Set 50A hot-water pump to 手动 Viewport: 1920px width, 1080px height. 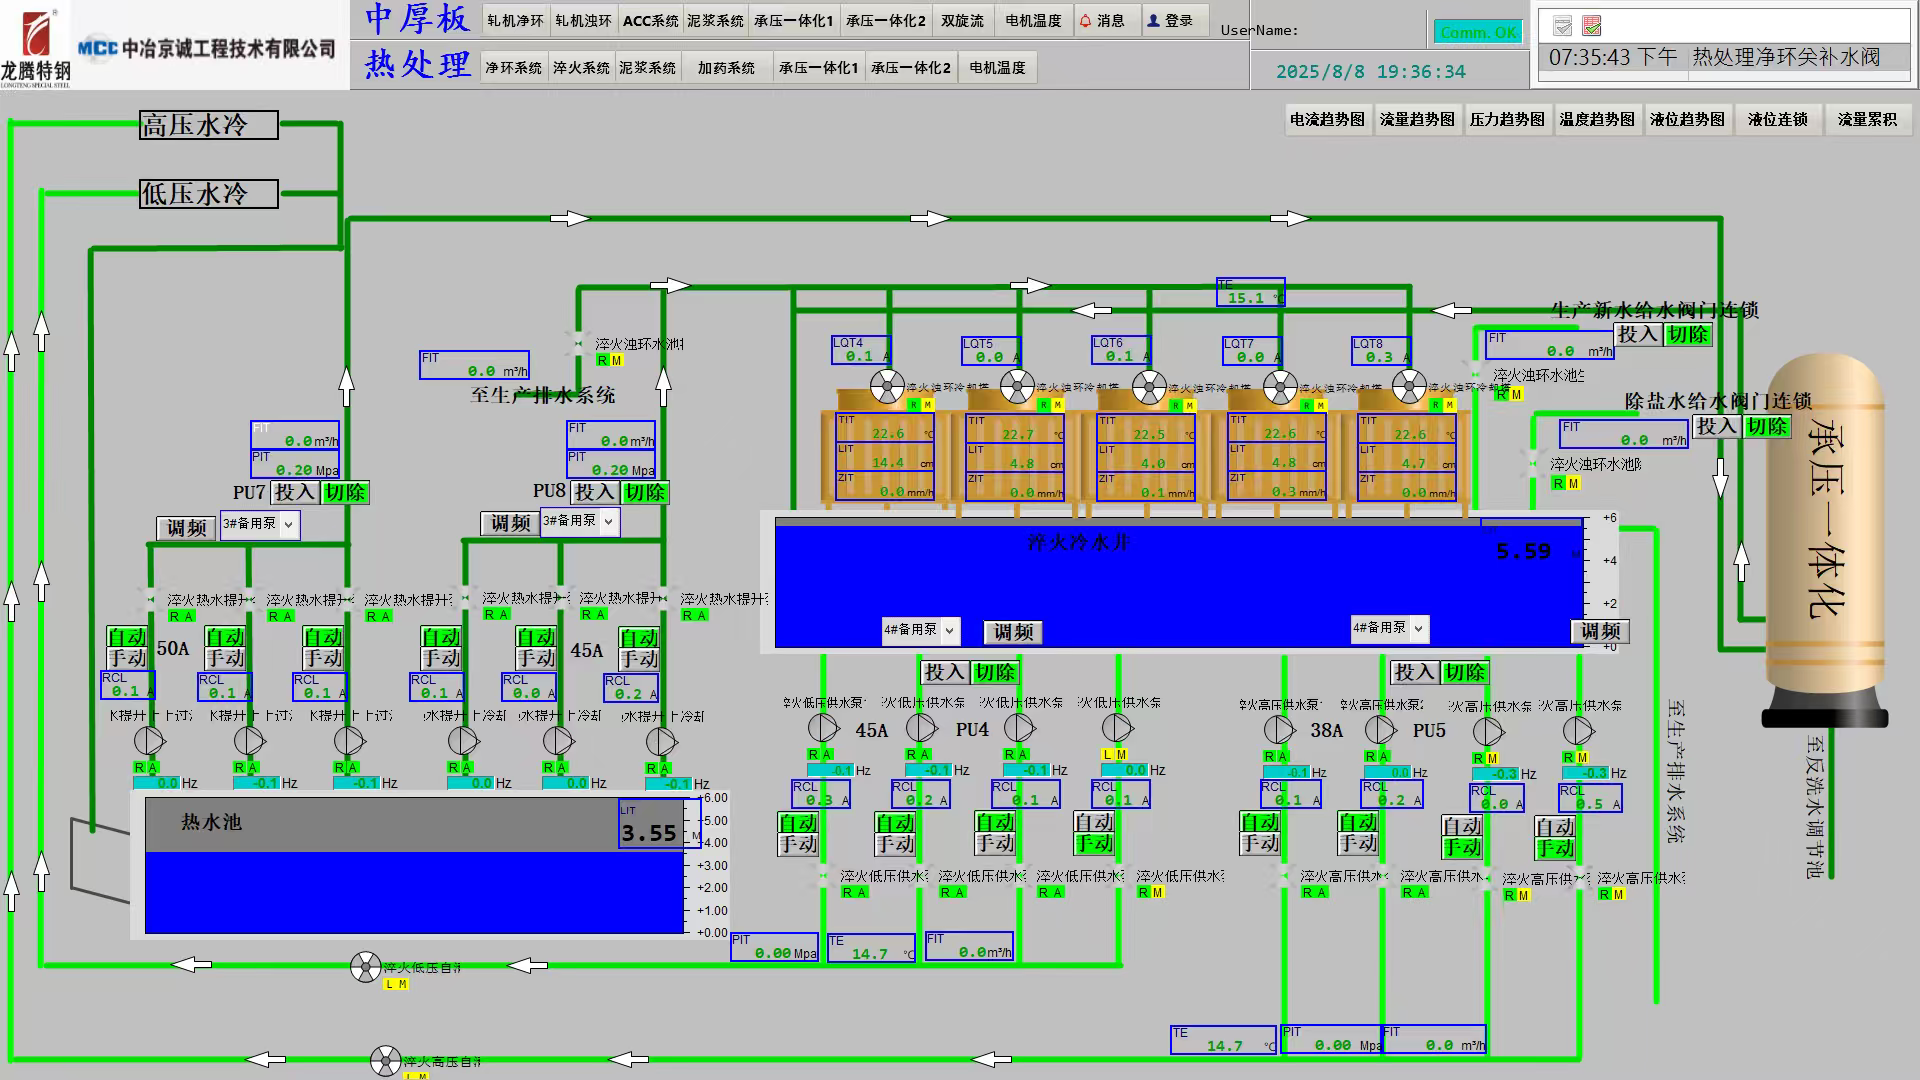click(127, 658)
